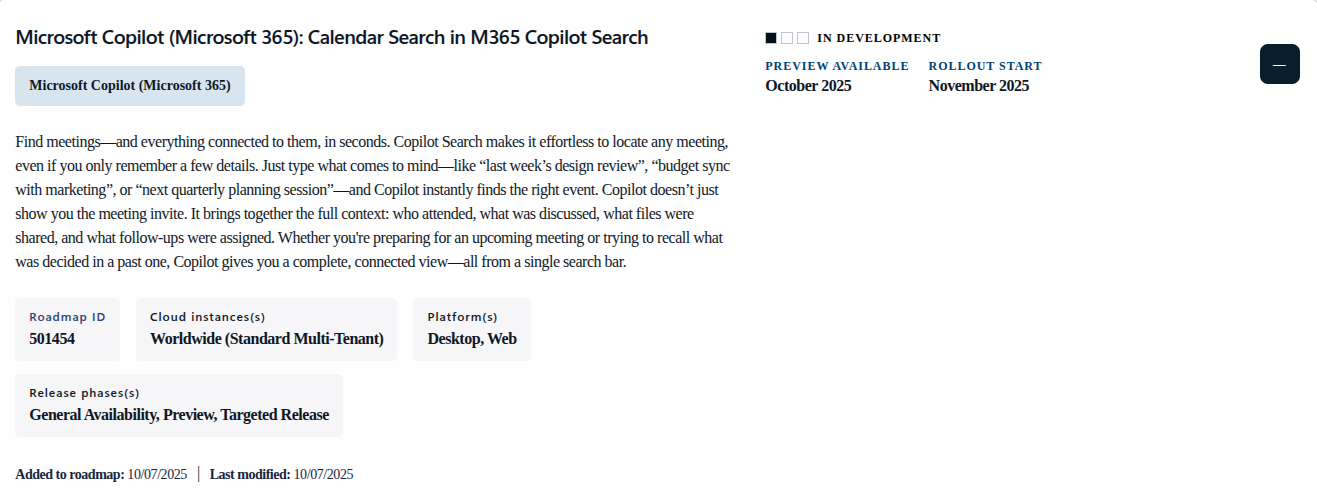1317x495 pixels.
Task: Click the empty second status progress square
Action: point(787,38)
